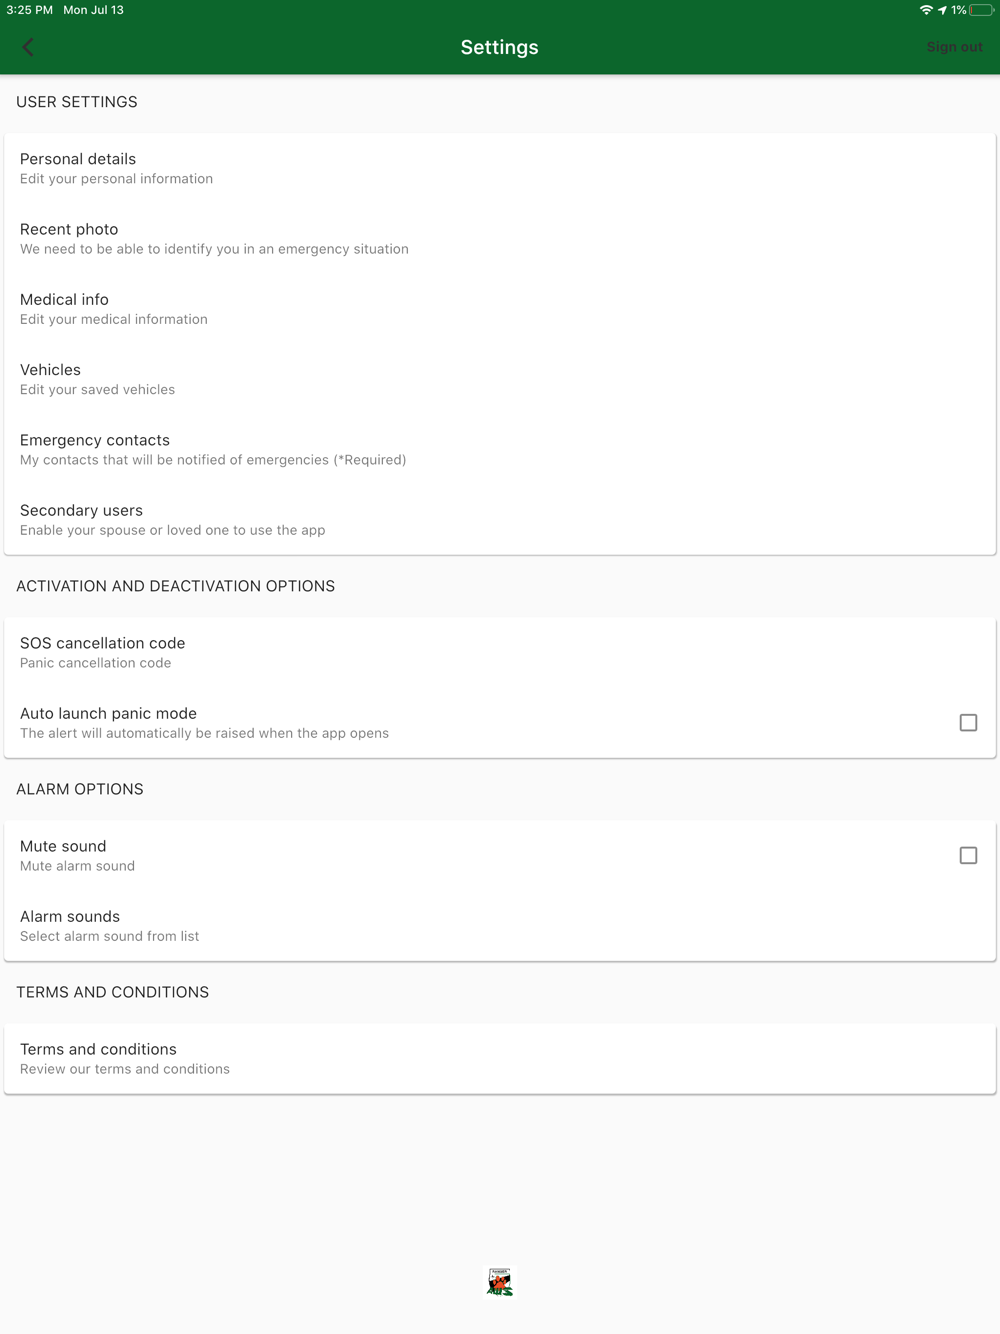Viewport: 1000px width, 1334px height.
Task: Open Emergency contacts
Action: (500, 449)
